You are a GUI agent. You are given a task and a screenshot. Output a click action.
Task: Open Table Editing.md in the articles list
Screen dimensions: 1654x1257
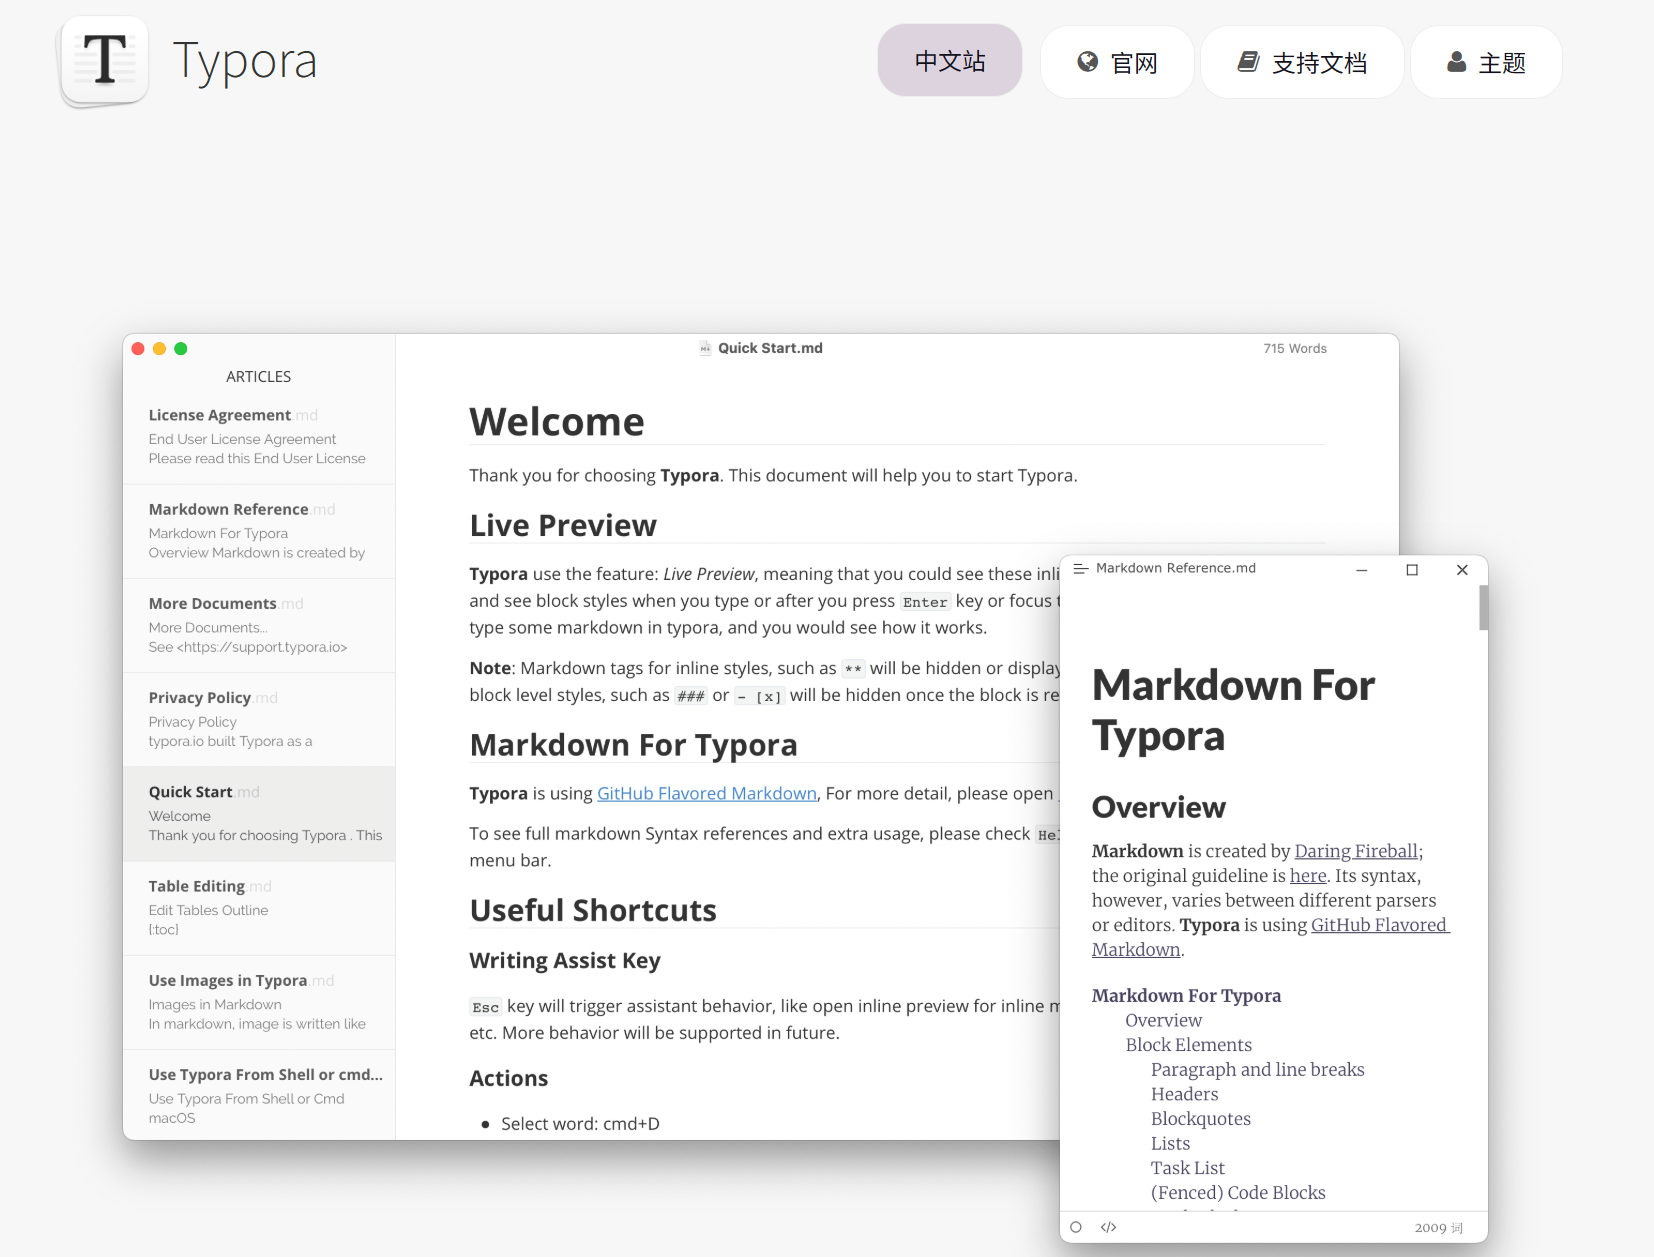point(259,908)
